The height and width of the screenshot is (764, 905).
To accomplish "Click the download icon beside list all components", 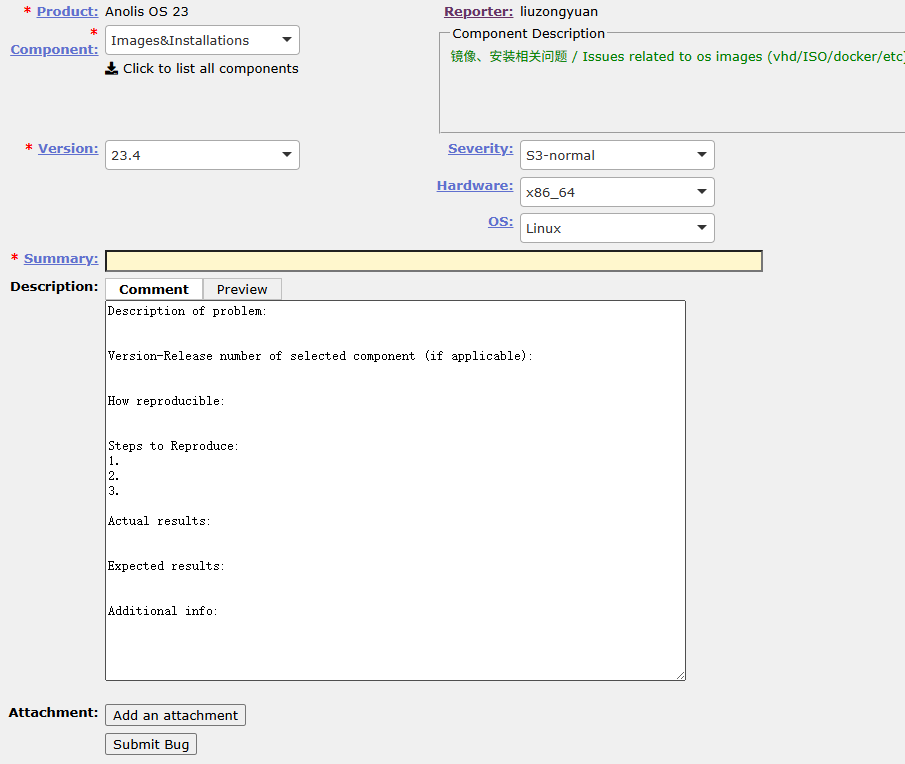I will click(111, 69).
